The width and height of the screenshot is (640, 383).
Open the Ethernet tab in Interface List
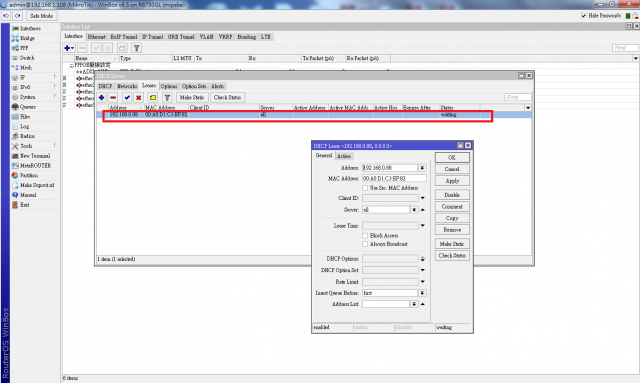point(97,37)
